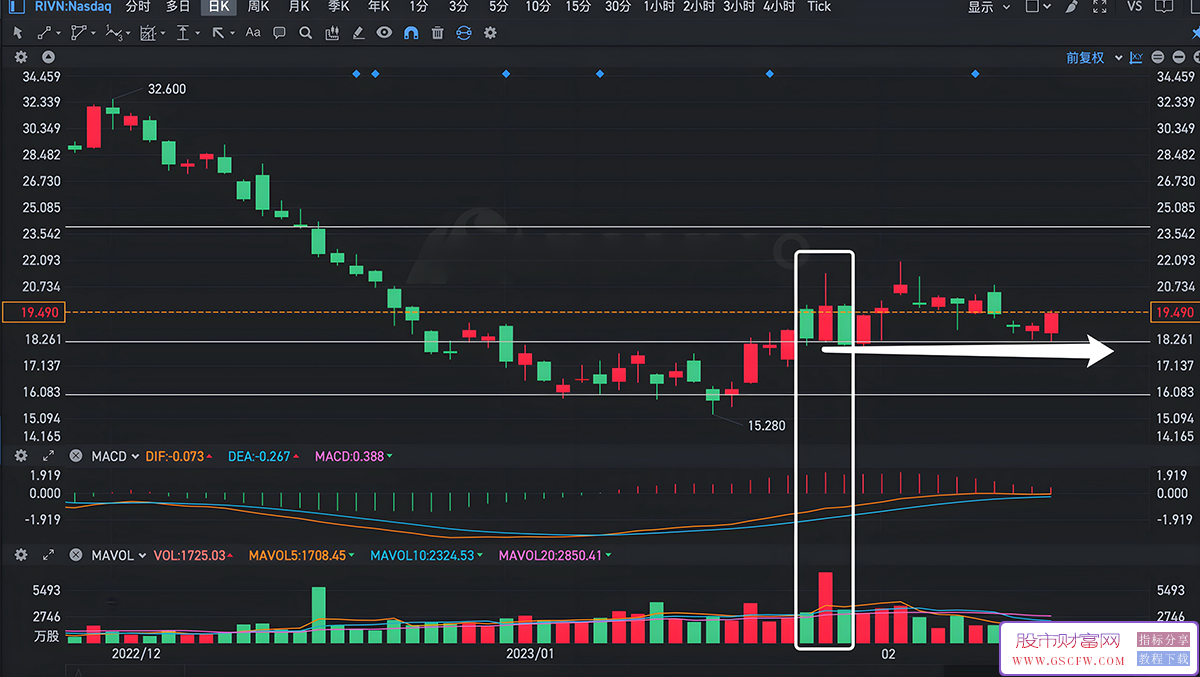Select the trend line drawing tool
This screenshot has height=677, width=1200.
coord(44,33)
